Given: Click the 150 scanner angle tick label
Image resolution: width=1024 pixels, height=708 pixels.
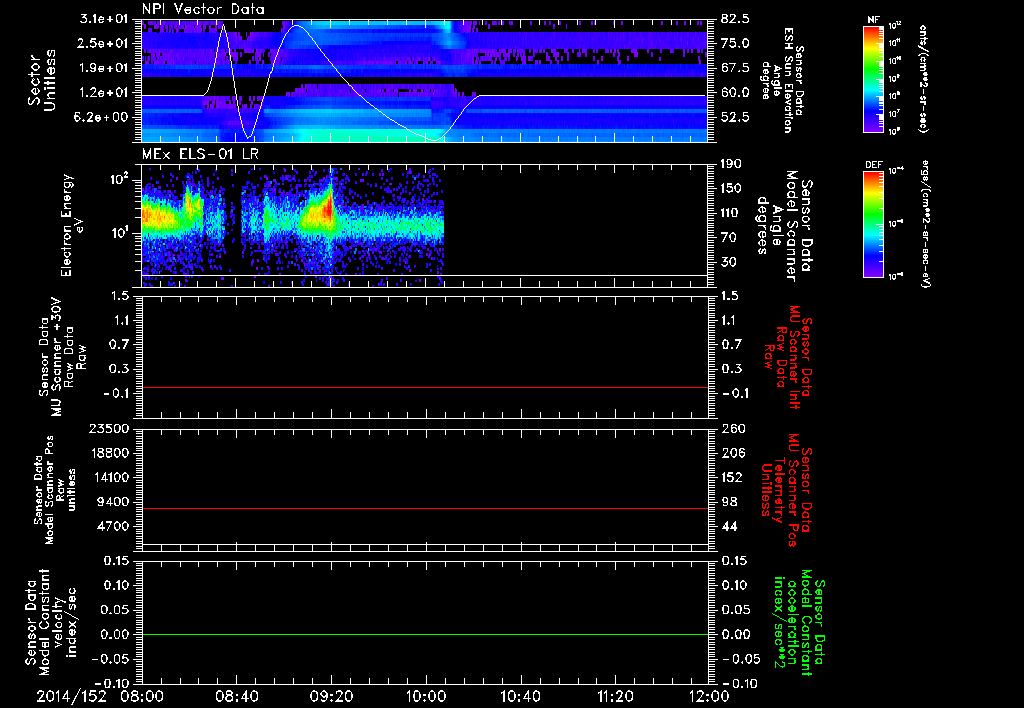Looking at the screenshot, I should (x=732, y=189).
